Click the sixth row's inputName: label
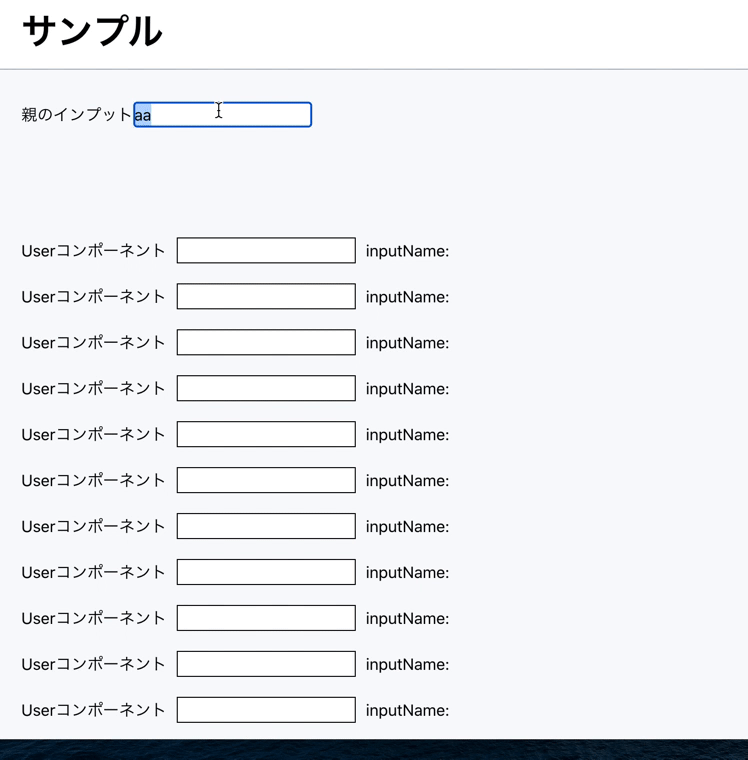Screen dimensions: 748x760 click(407, 481)
